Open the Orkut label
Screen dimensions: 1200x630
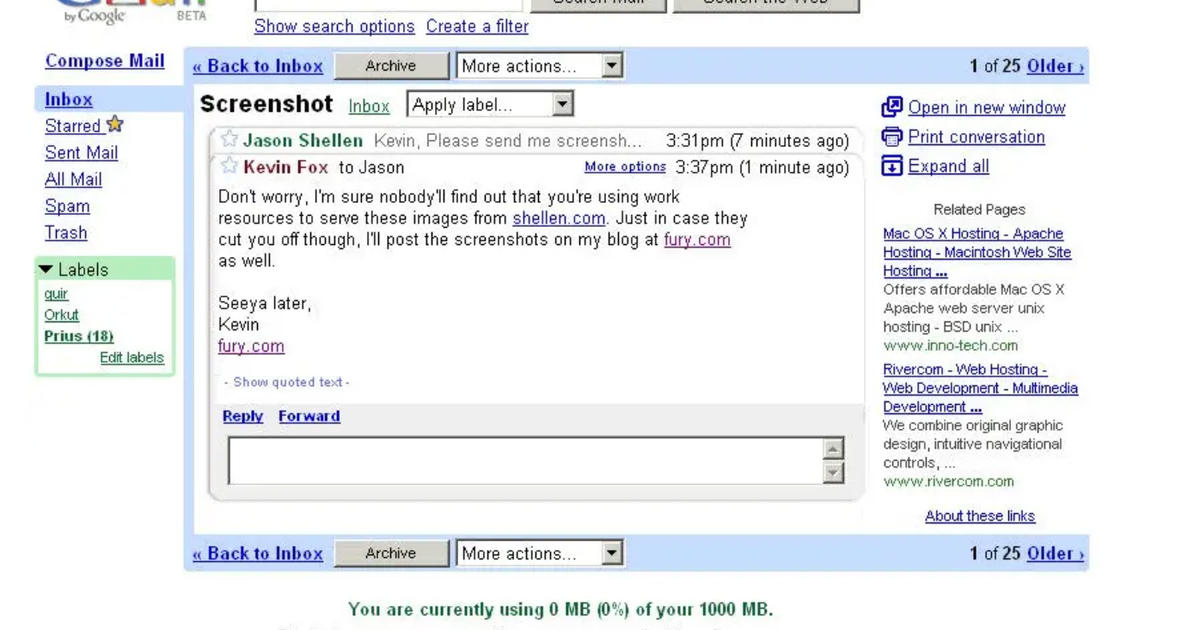61,315
